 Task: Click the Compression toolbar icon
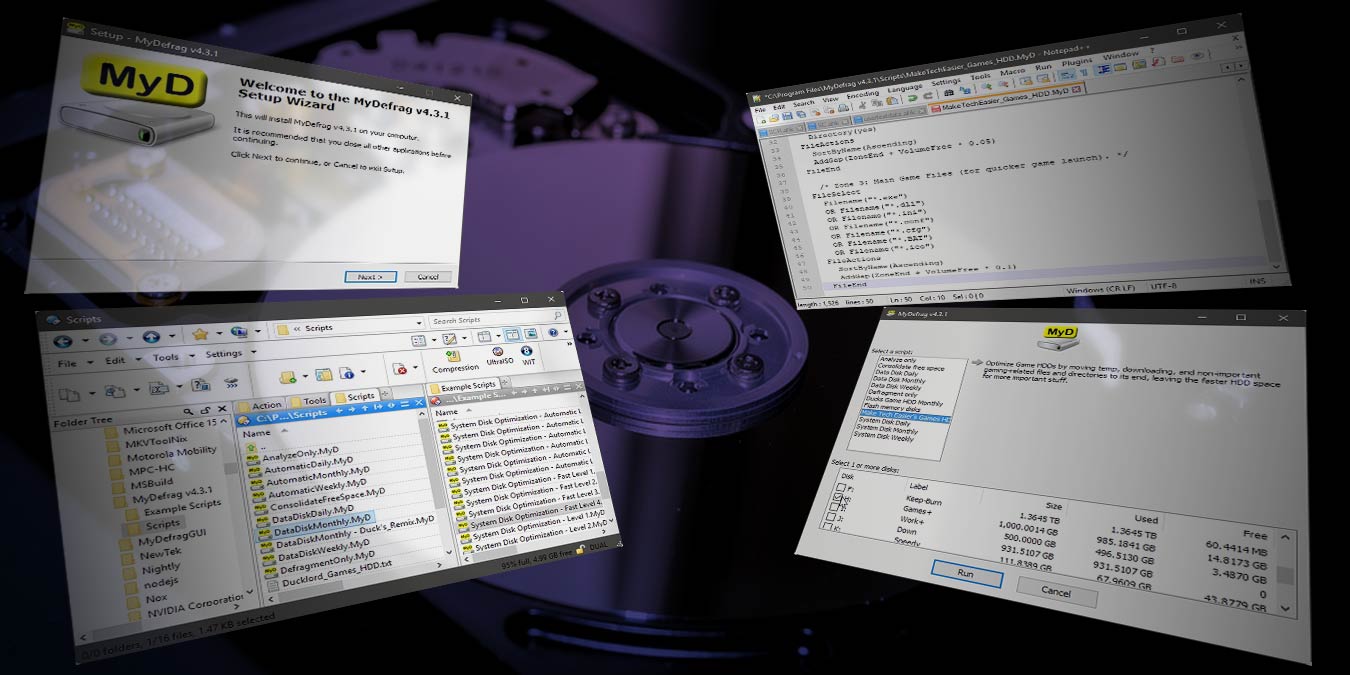click(454, 358)
